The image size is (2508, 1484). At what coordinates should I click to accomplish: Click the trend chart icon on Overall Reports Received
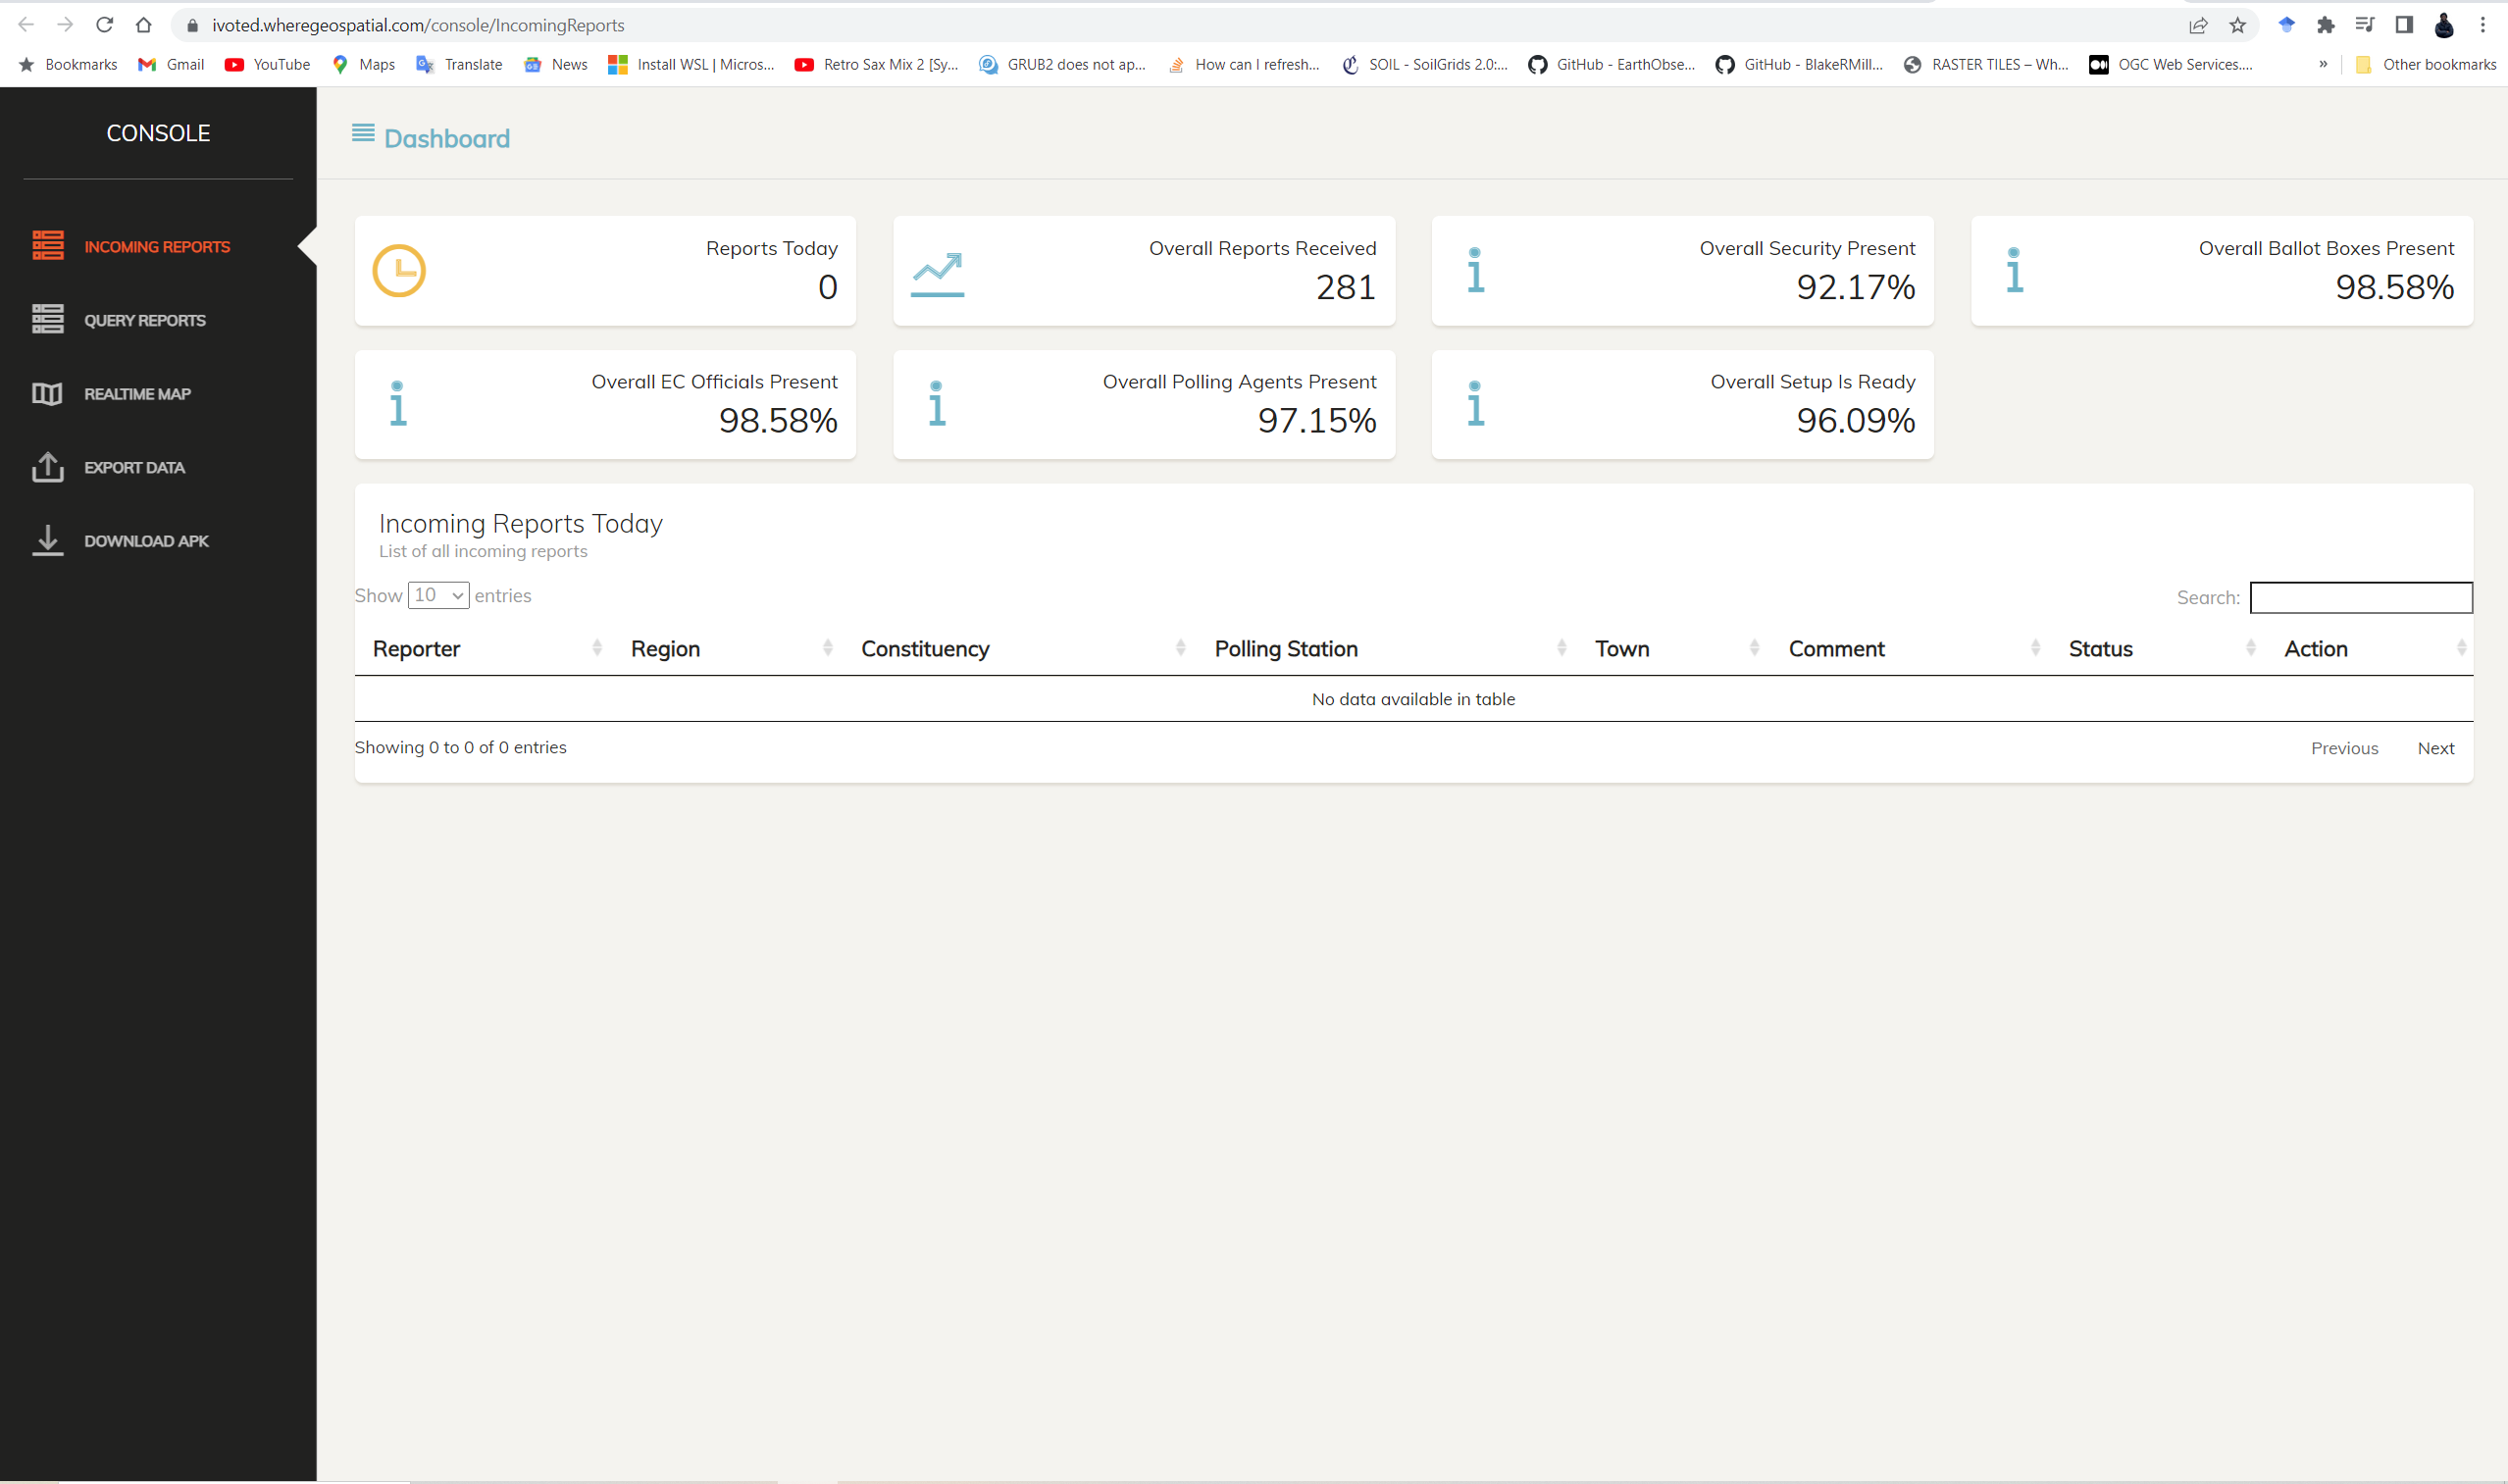pos(937,274)
